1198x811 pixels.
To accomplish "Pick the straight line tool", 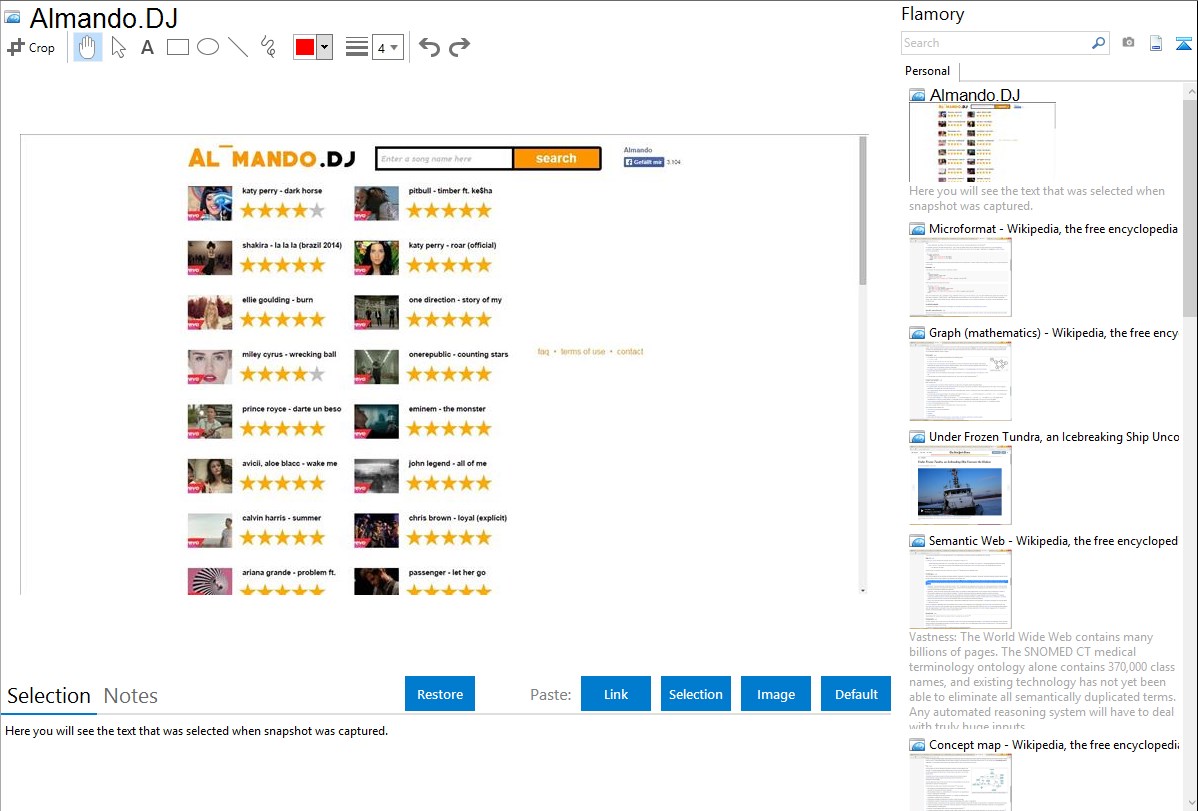I will [x=238, y=47].
